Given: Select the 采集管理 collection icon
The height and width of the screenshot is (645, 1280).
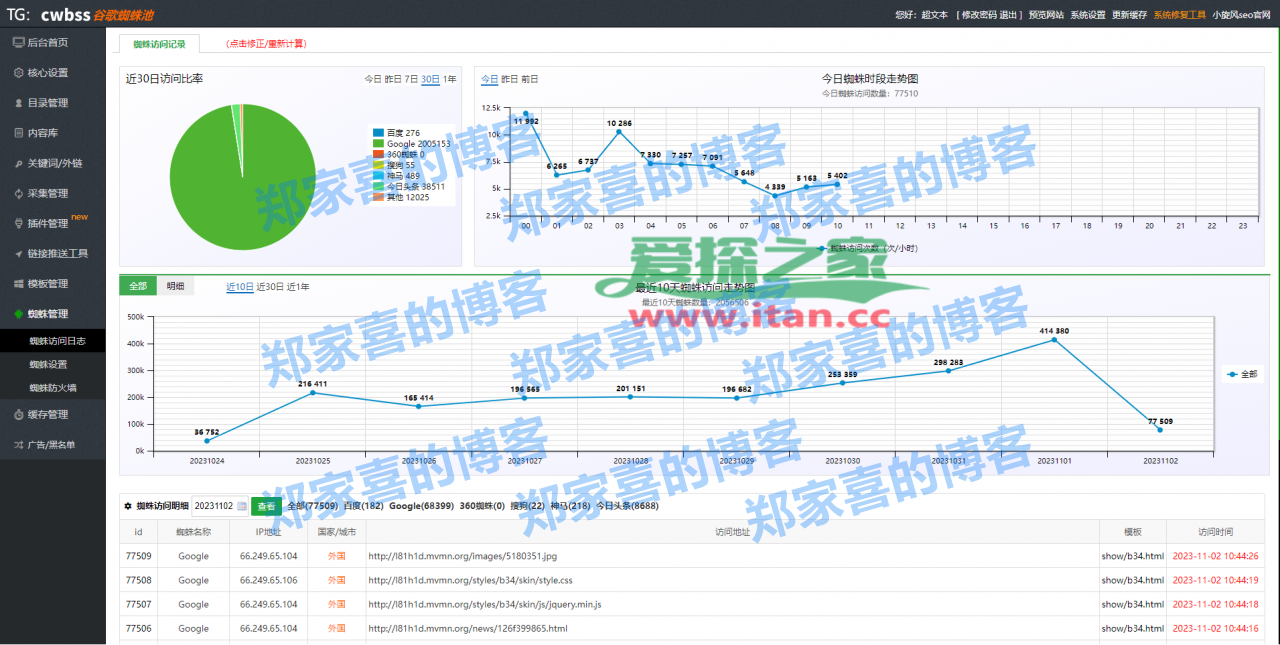Looking at the screenshot, I should 17,192.
